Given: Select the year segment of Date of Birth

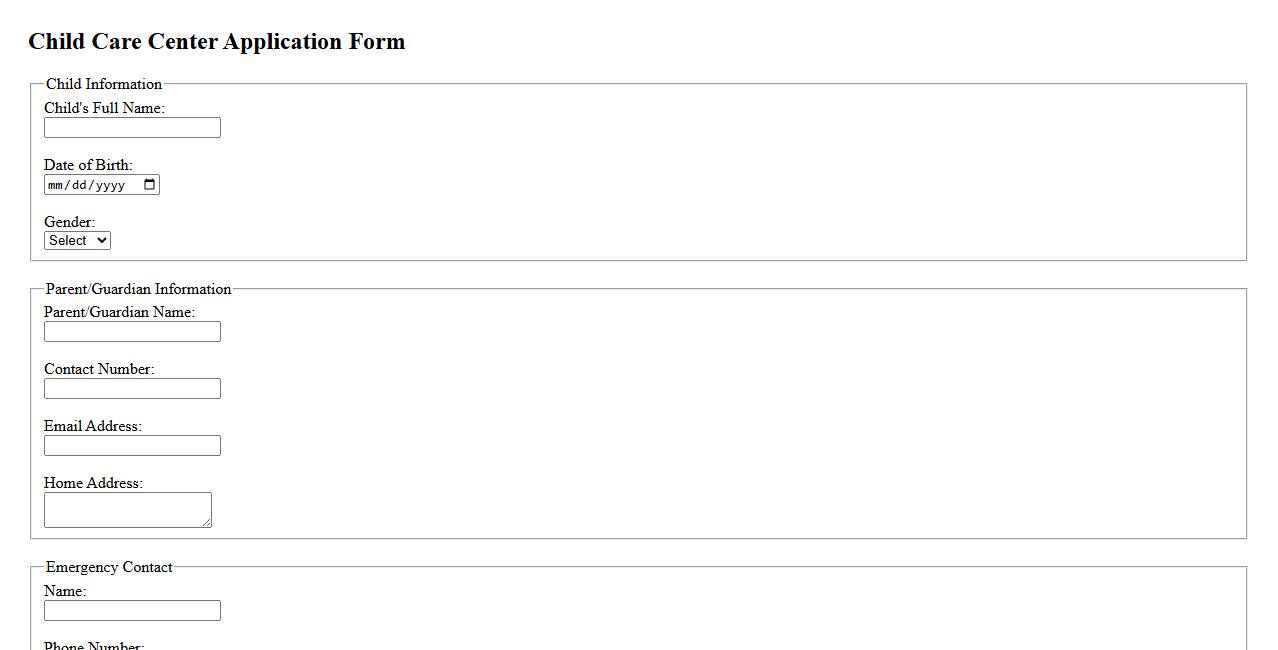Looking at the screenshot, I should click(110, 185).
